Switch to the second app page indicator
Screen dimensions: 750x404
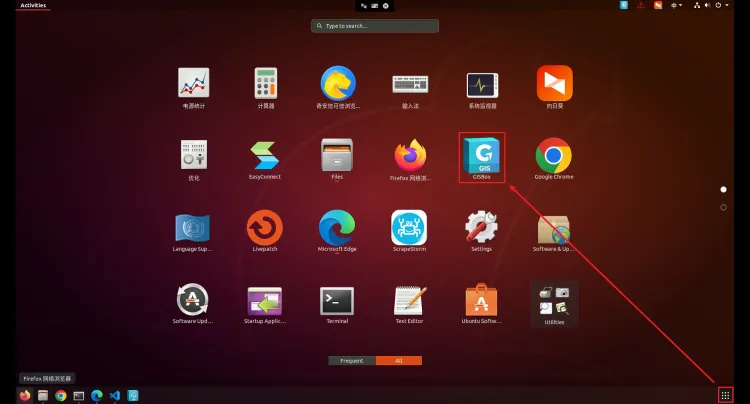point(723,207)
